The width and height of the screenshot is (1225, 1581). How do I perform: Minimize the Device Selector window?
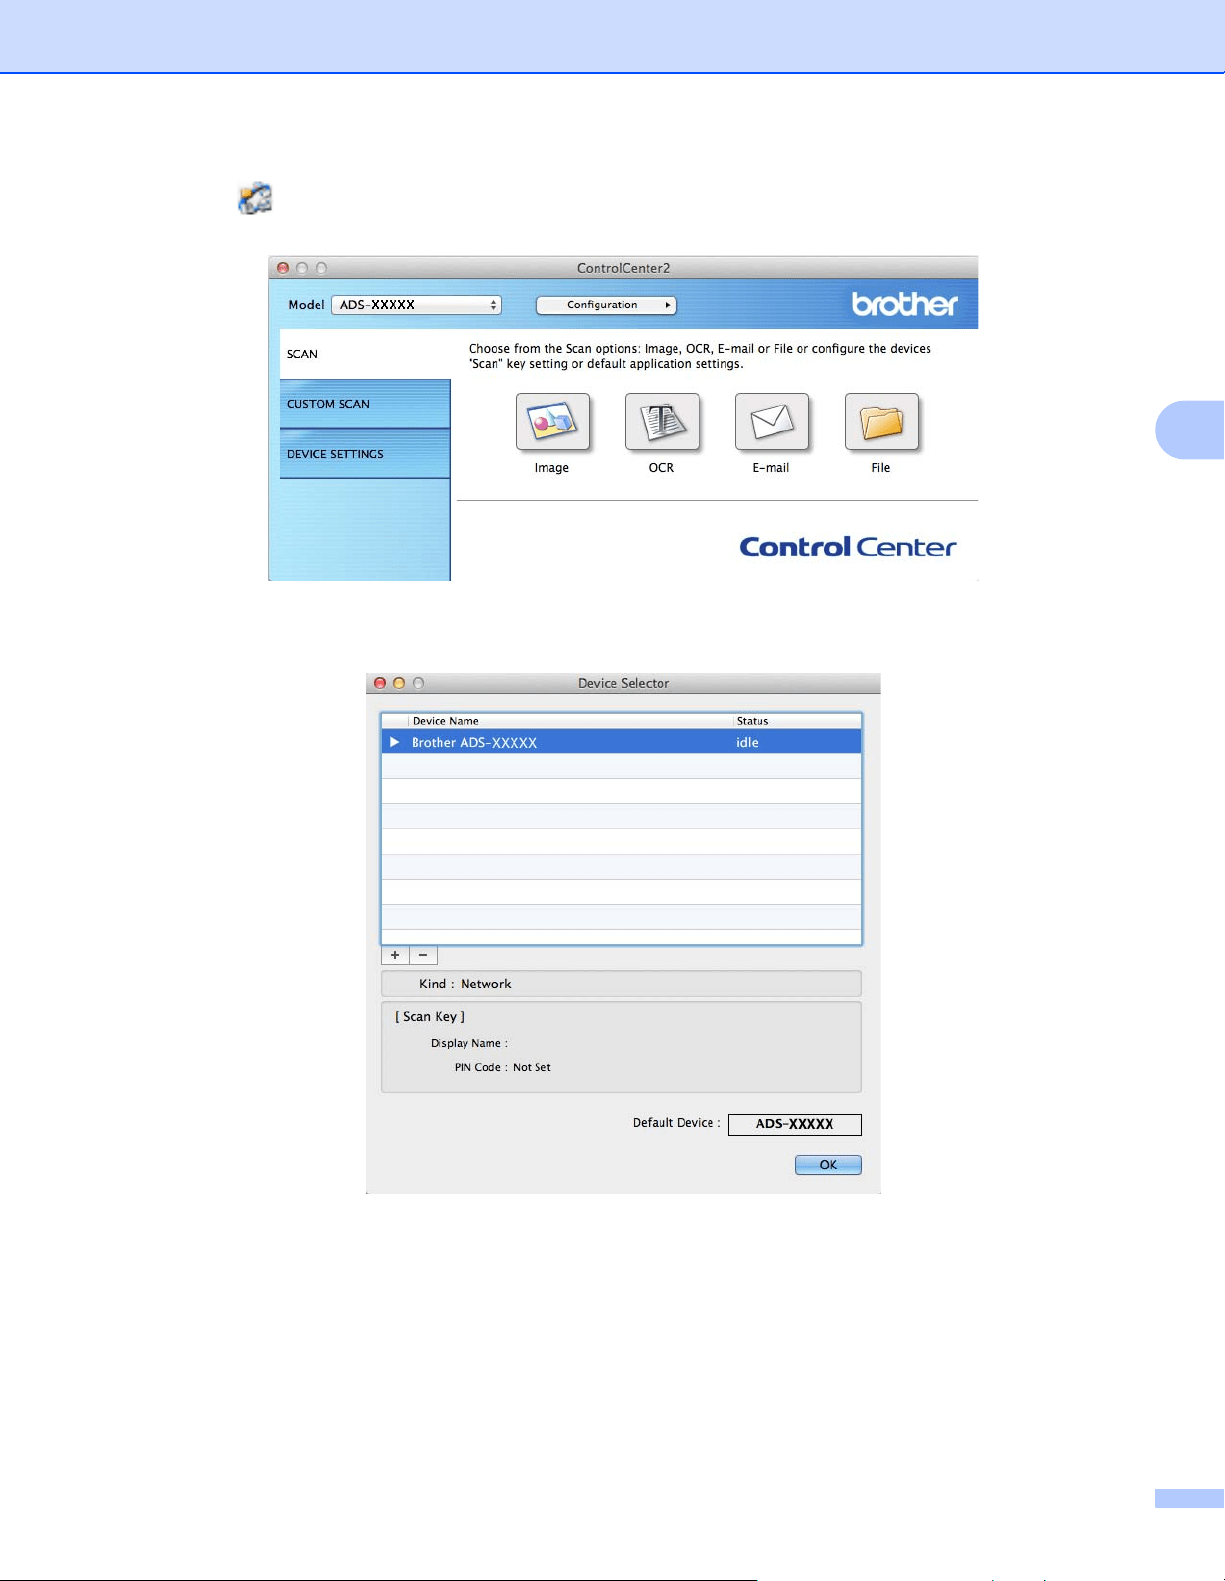pos(399,683)
